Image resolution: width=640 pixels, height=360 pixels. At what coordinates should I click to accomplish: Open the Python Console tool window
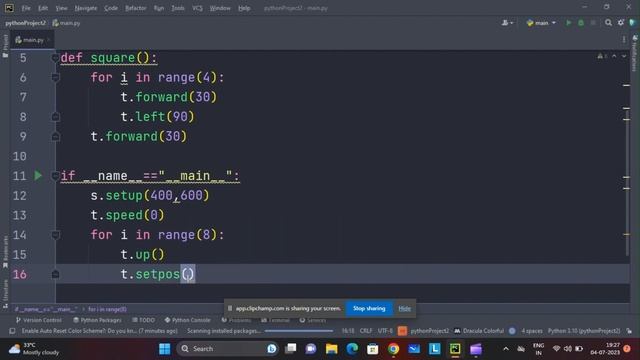[188, 320]
